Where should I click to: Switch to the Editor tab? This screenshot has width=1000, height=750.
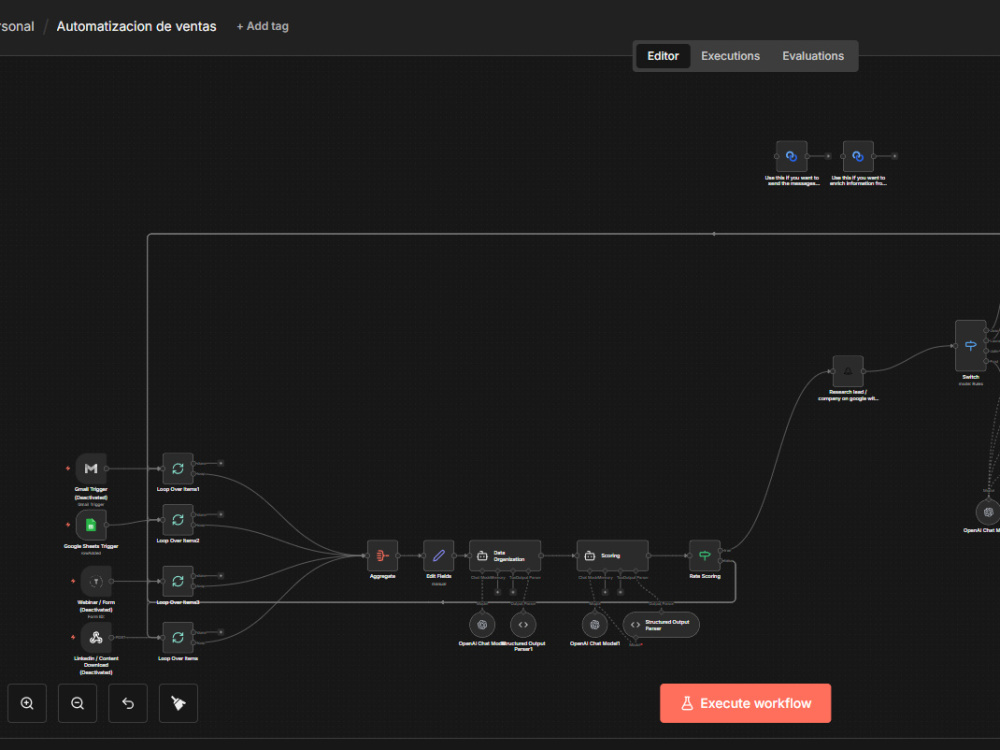(663, 56)
